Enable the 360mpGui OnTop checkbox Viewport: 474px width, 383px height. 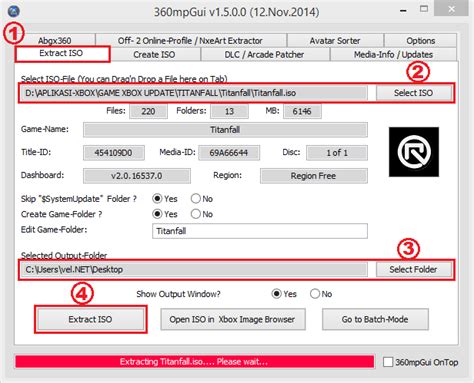pyautogui.click(x=388, y=362)
